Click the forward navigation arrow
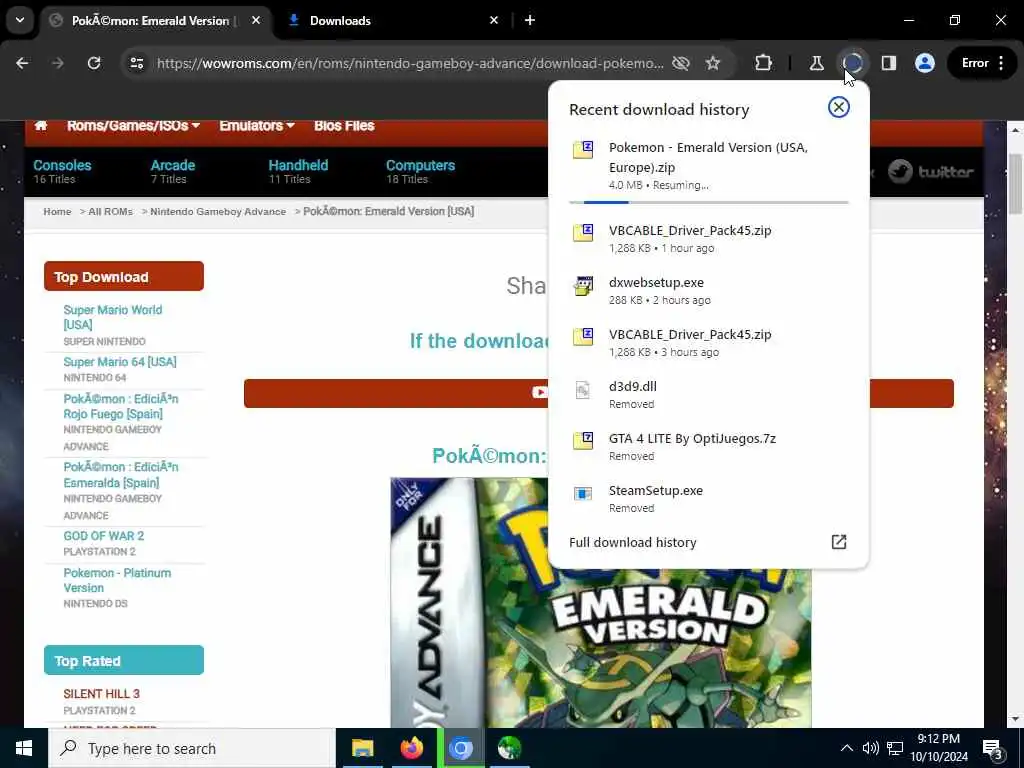This screenshot has width=1024, height=768. click(x=57, y=63)
